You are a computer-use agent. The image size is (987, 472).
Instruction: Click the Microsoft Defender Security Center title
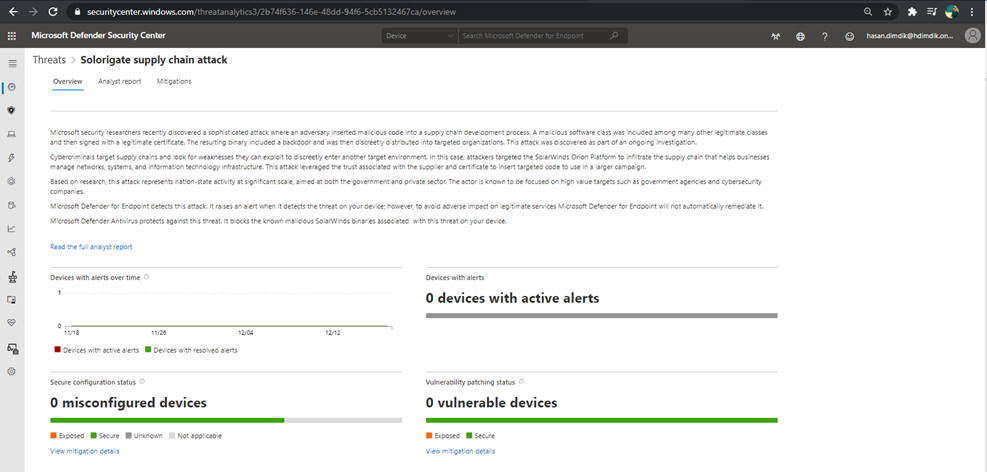[99, 36]
